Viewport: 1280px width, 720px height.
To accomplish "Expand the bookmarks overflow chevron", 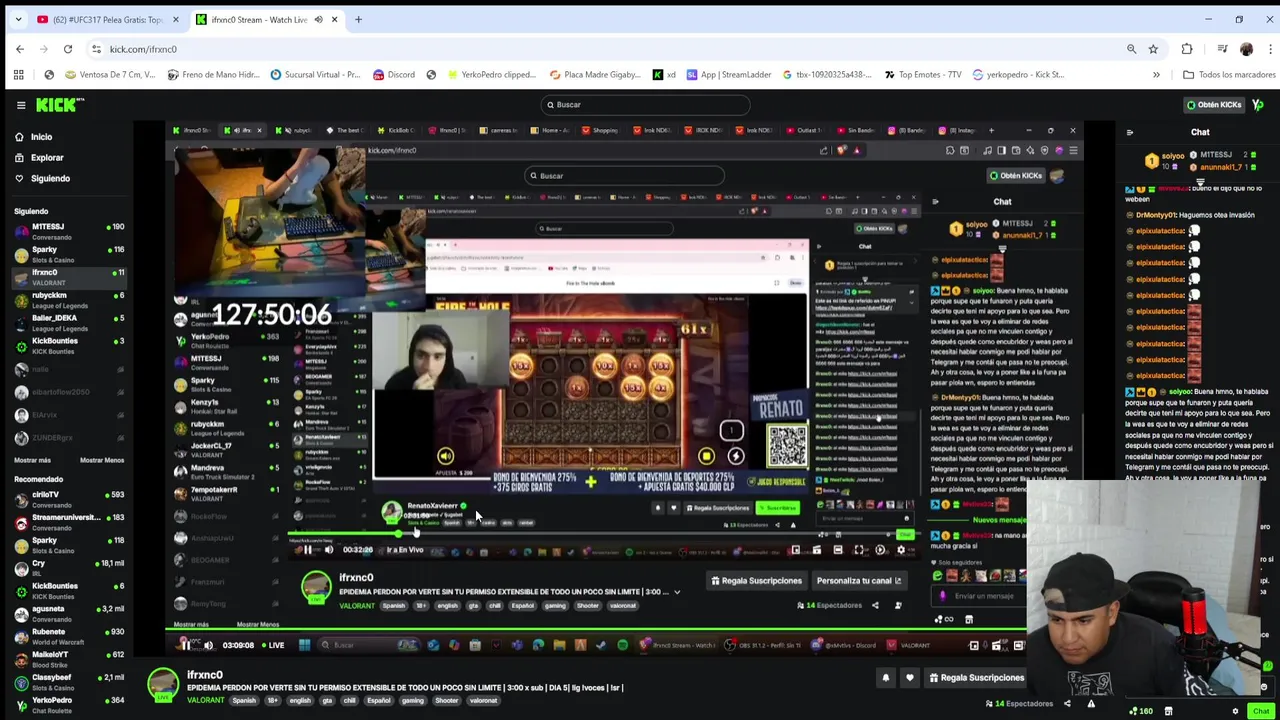I will click(x=1156, y=75).
